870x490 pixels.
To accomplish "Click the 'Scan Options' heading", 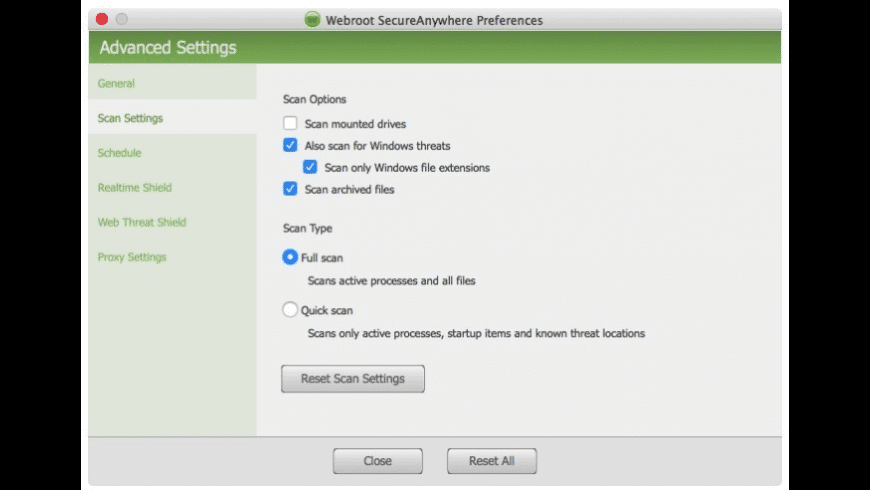I will [315, 99].
